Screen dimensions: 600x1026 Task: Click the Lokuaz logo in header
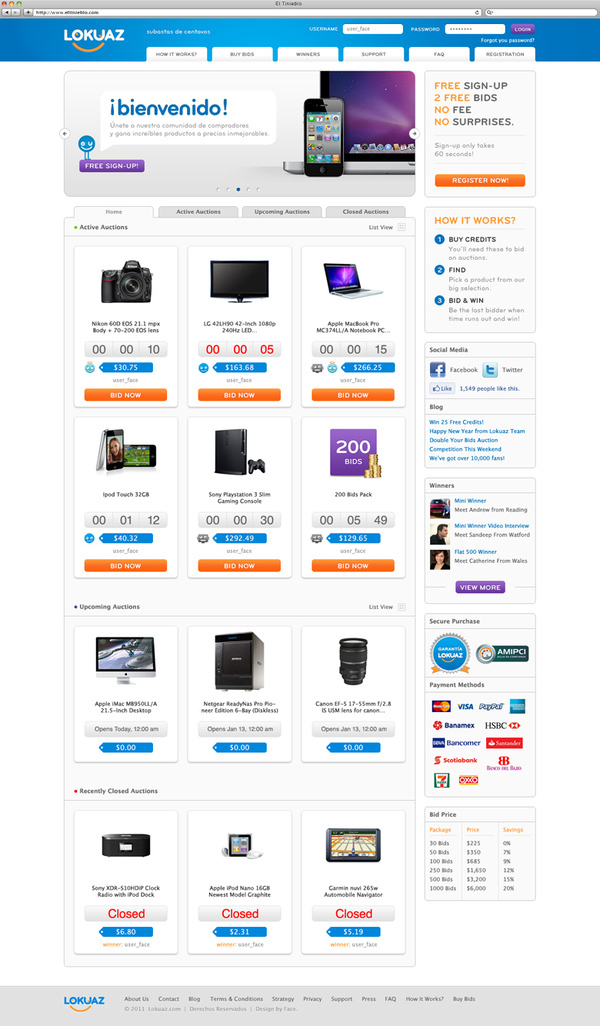tap(94, 39)
